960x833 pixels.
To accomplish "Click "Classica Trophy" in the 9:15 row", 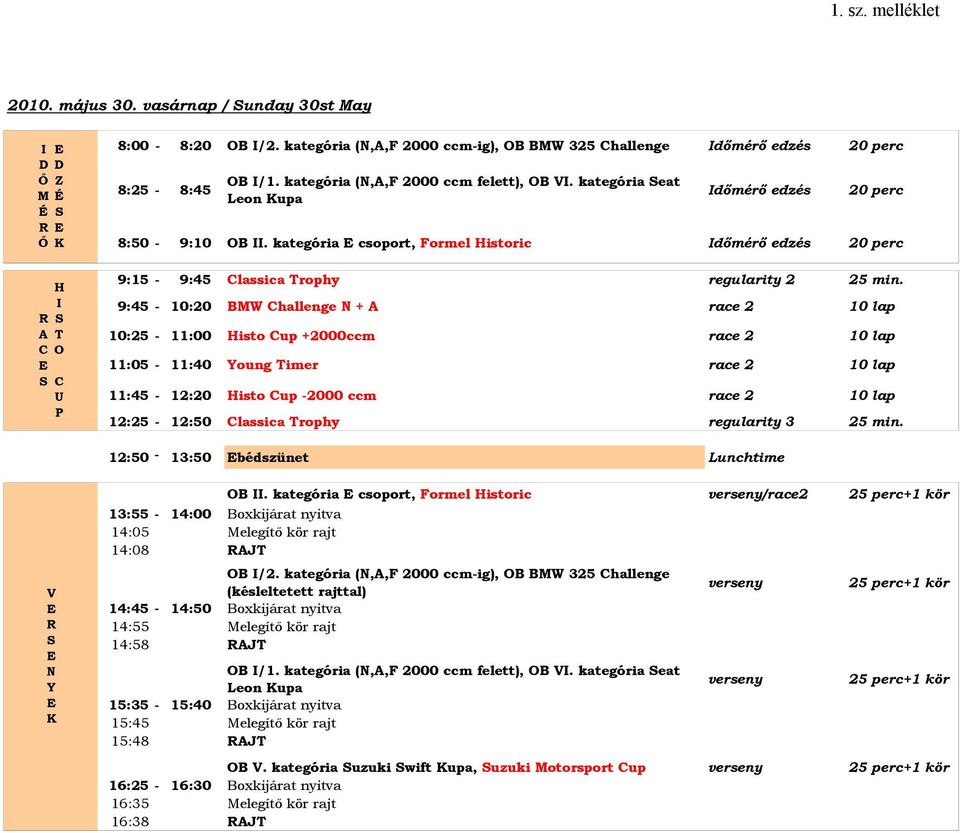I will click(x=283, y=280).
